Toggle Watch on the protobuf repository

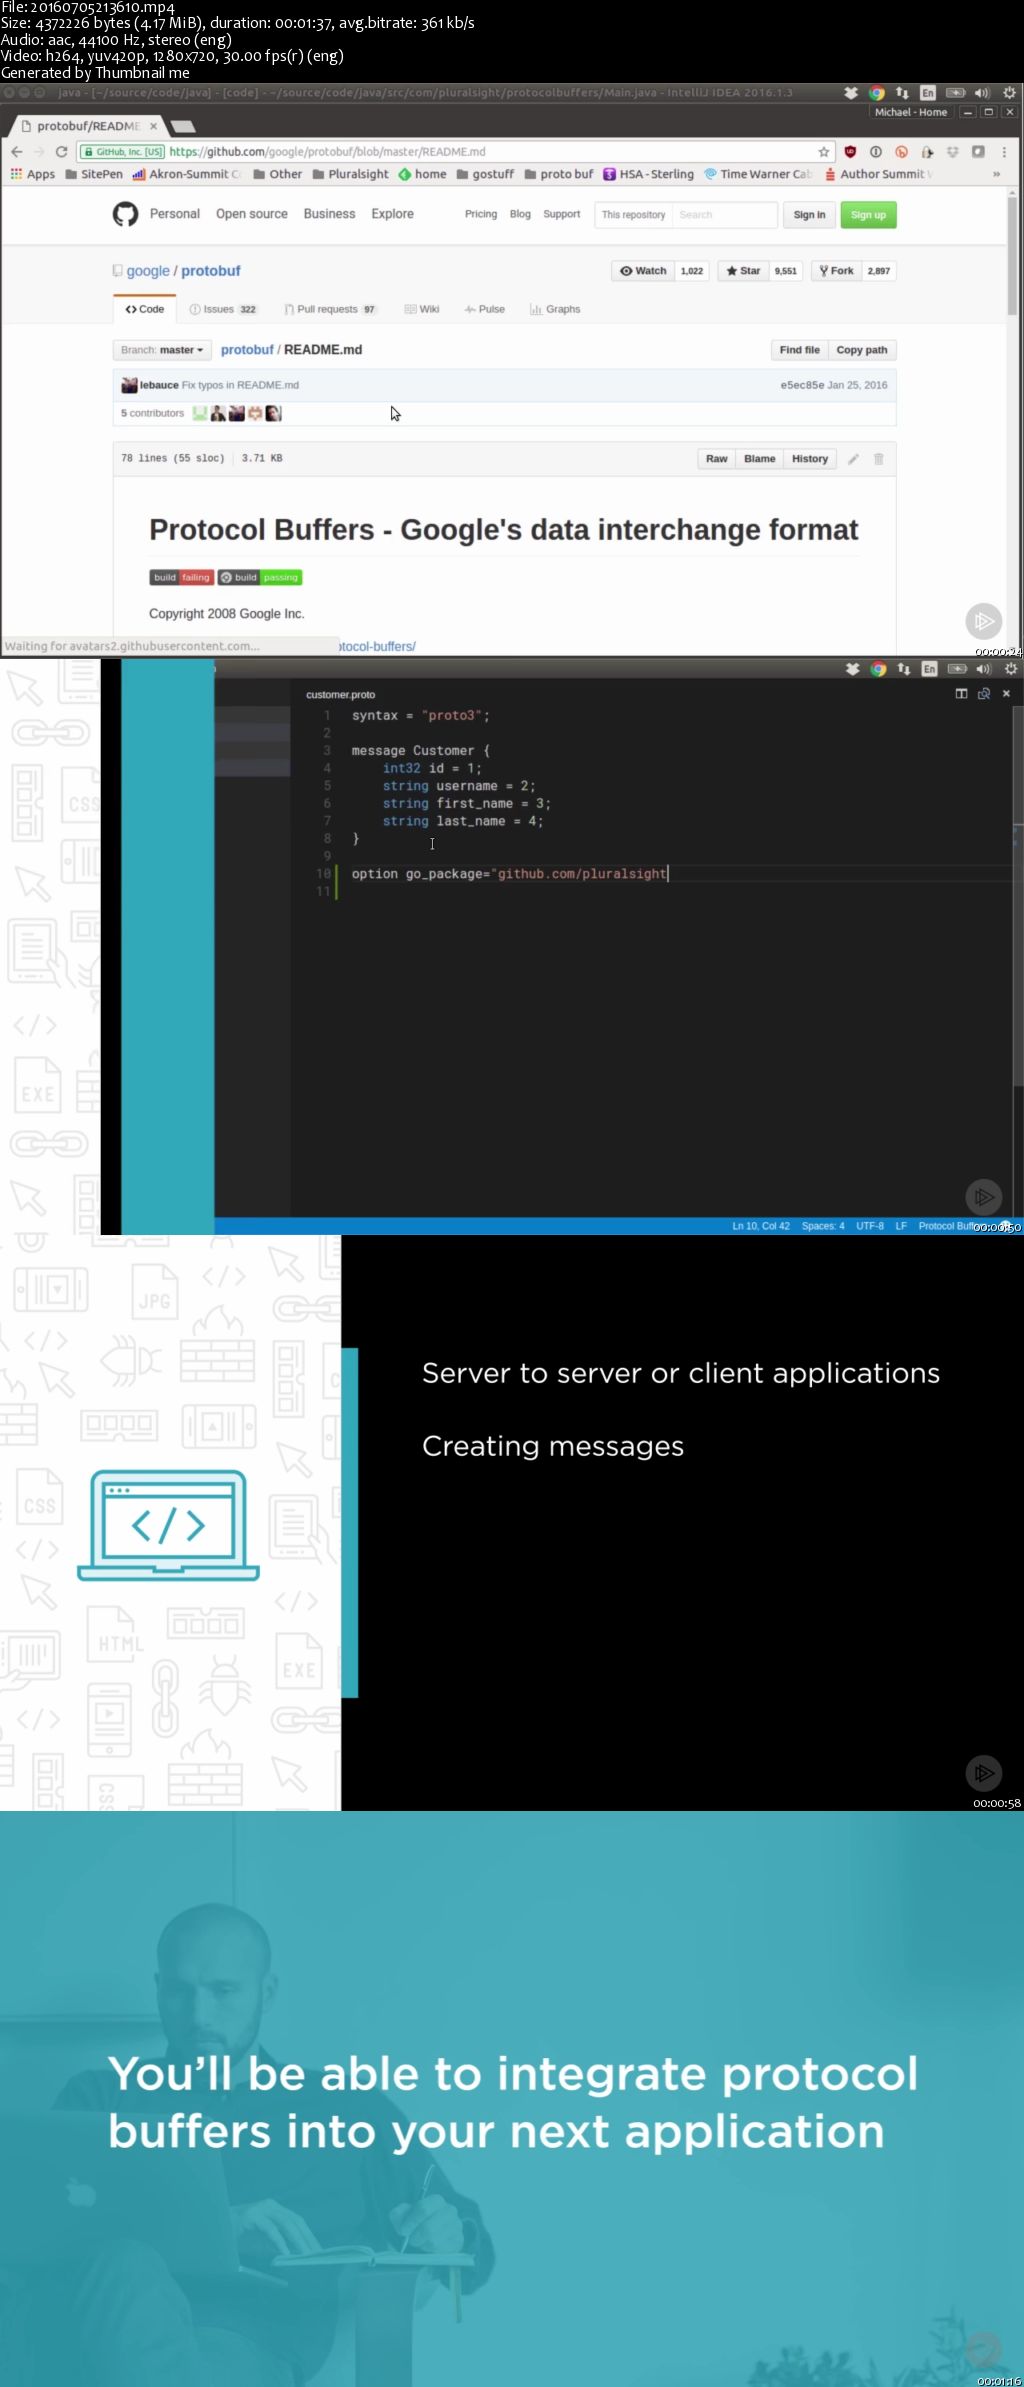click(643, 271)
